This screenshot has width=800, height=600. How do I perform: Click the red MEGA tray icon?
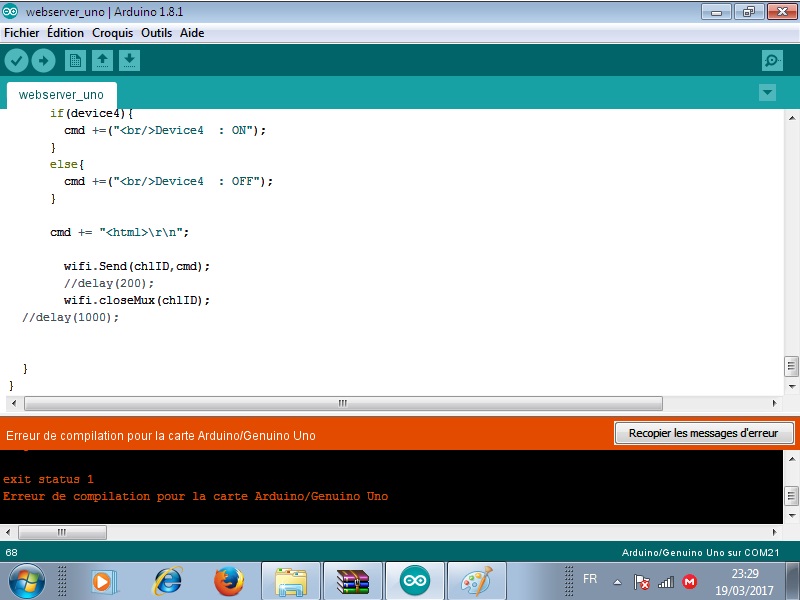tap(690, 582)
